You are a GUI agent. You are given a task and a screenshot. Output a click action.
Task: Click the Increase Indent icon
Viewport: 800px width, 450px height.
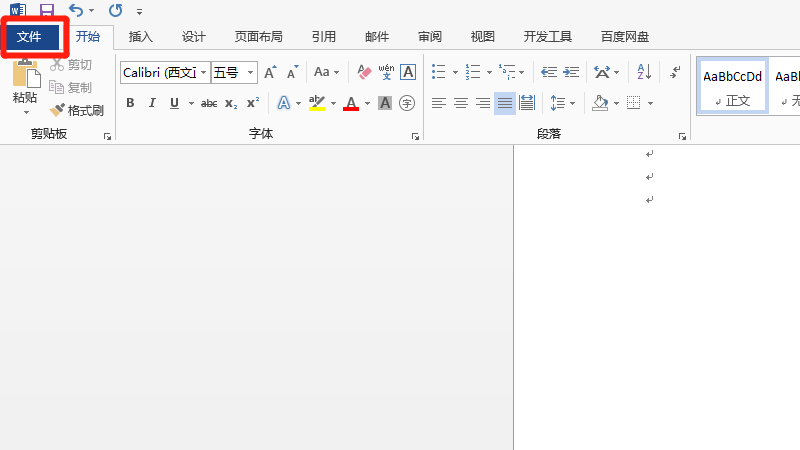point(571,72)
